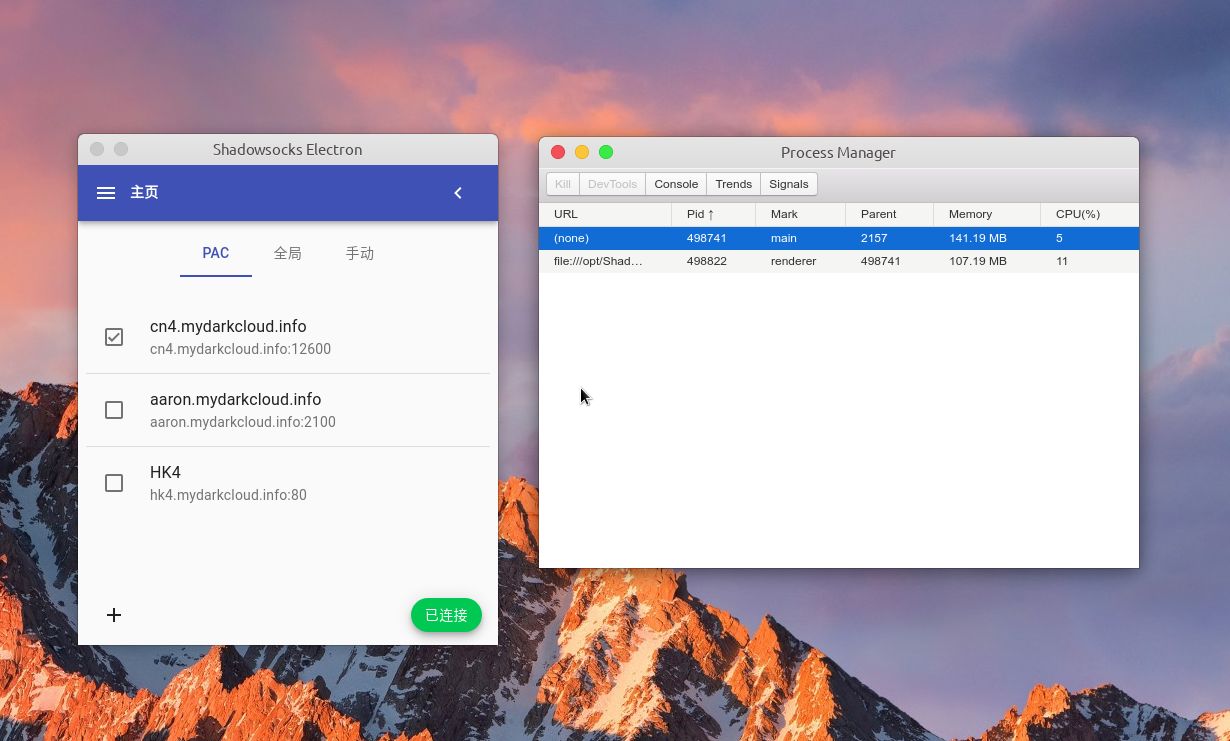Sort processes by Pid column header
This screenshot has height=741, width=1230.
[700, 214]
